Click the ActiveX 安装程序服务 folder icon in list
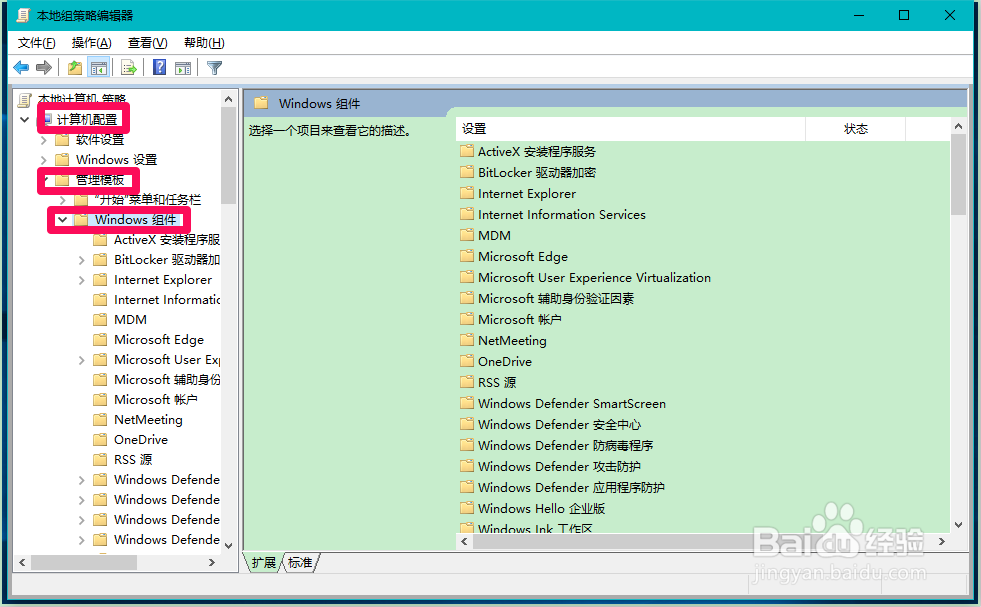Screen dimensions: 981x607 click(467, 151)
